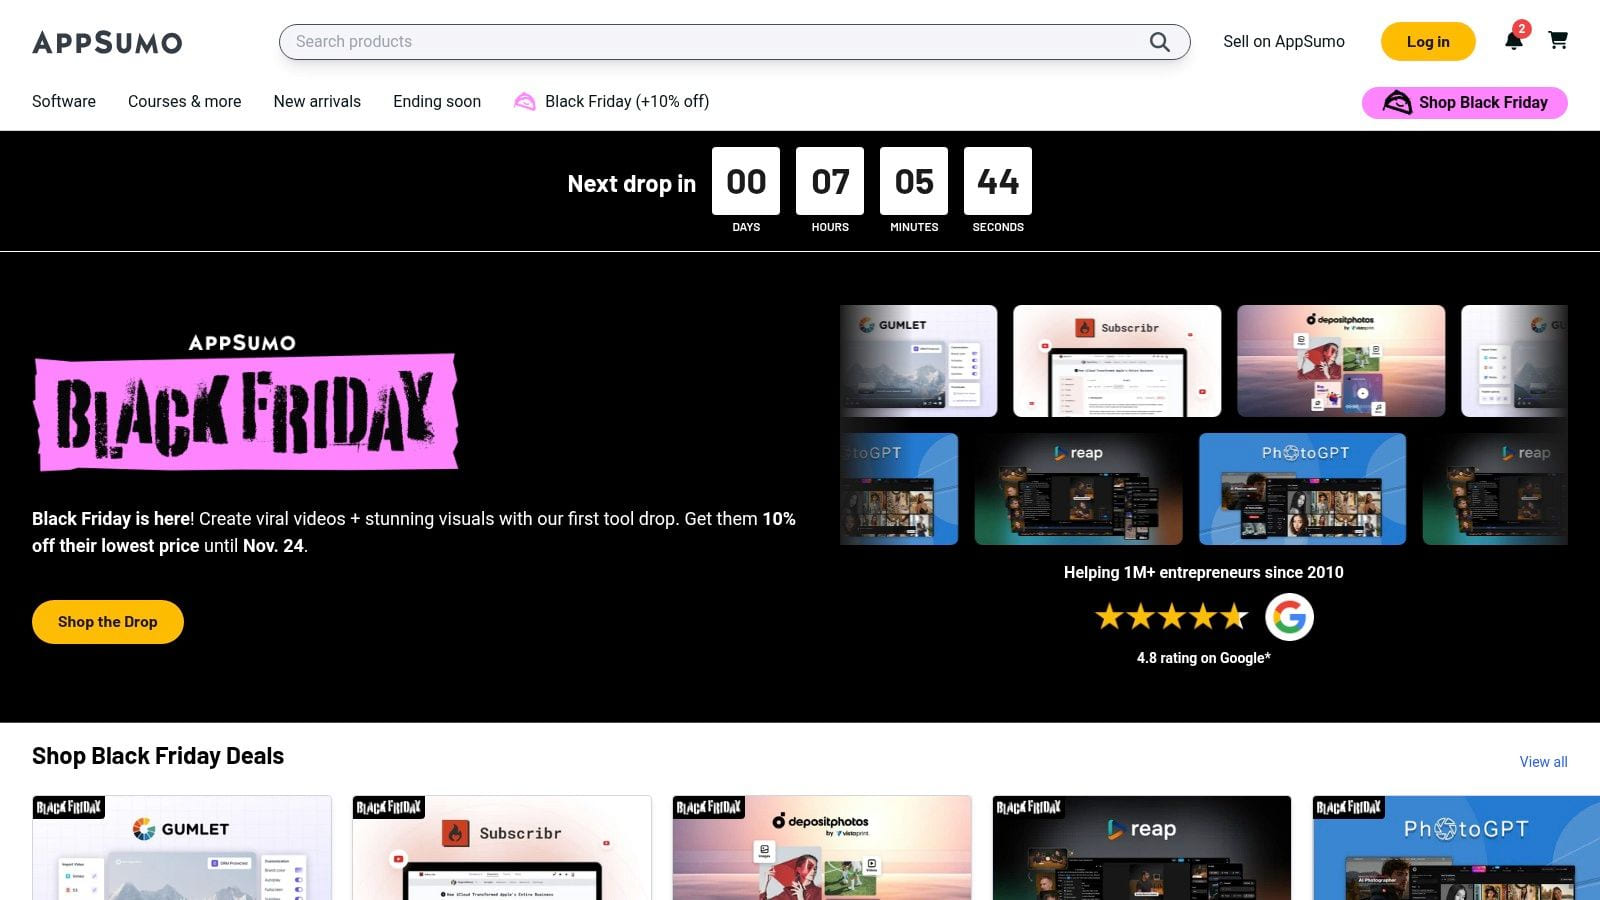Focus the Search products field
1600x900 pixels.
point(715,42)
